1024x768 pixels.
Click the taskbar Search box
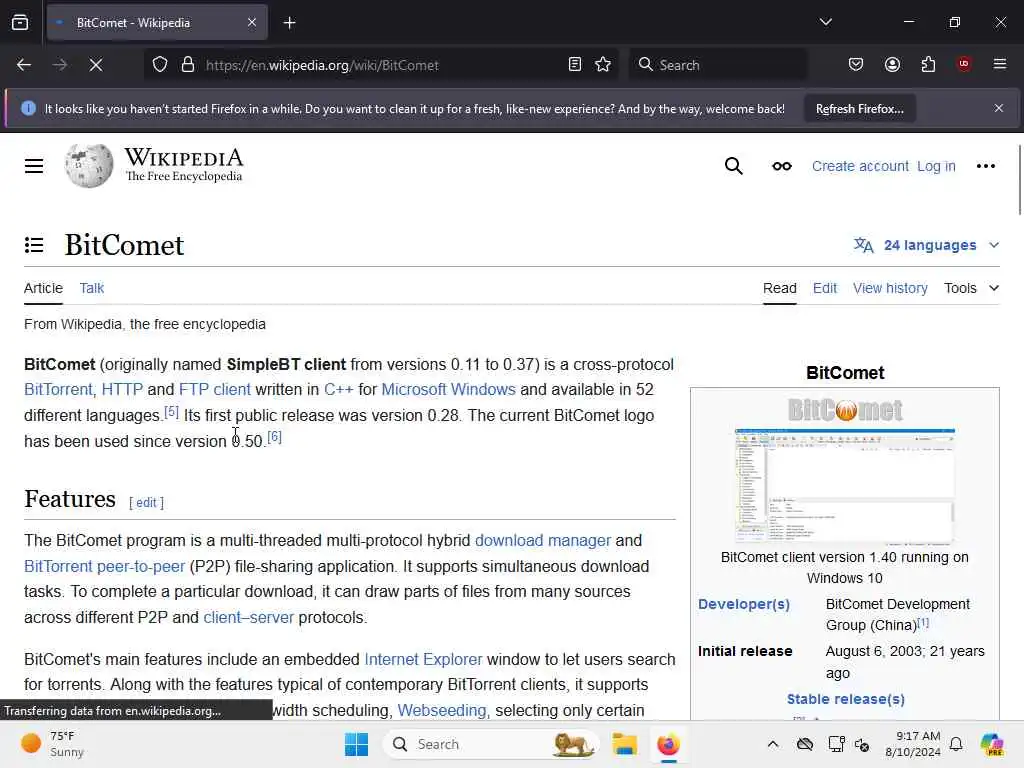click(x=493, y=744)
